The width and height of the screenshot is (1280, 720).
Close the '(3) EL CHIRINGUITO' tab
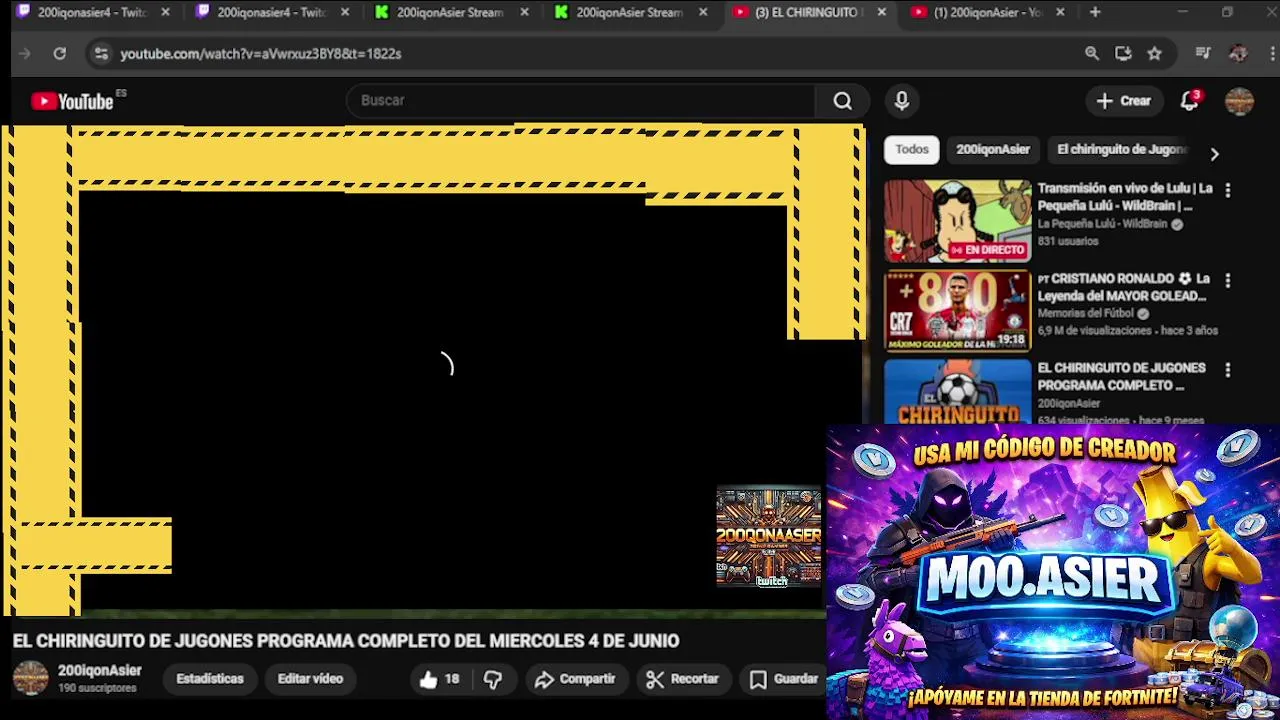pos(881,12)
